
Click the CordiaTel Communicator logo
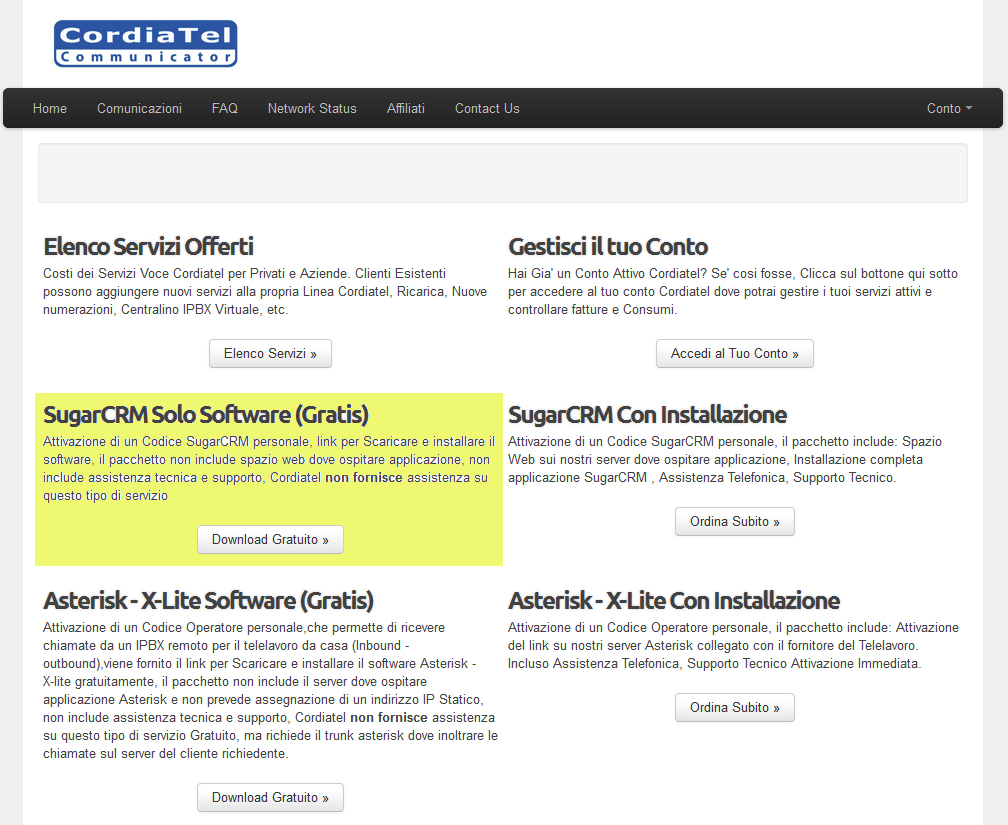pyautogui.click(x=146, y=44)
